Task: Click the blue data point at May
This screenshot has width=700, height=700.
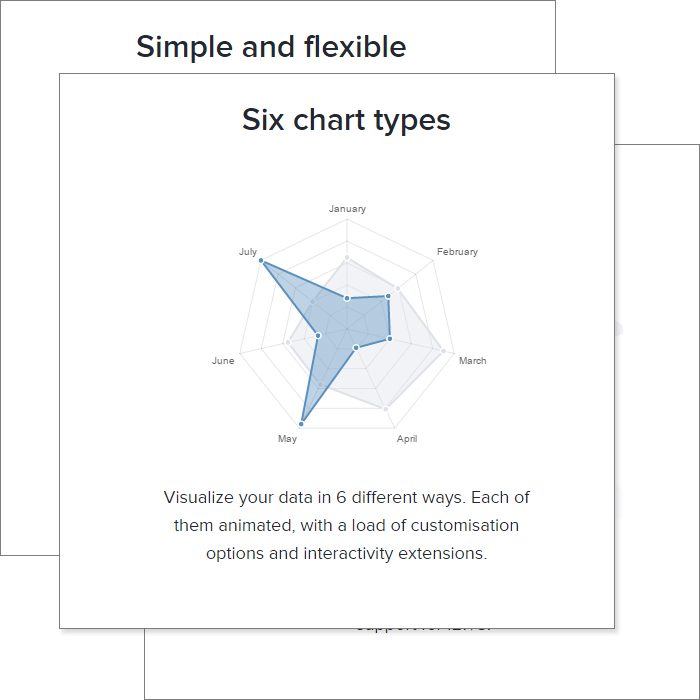Action: click(x=301, y=424)
